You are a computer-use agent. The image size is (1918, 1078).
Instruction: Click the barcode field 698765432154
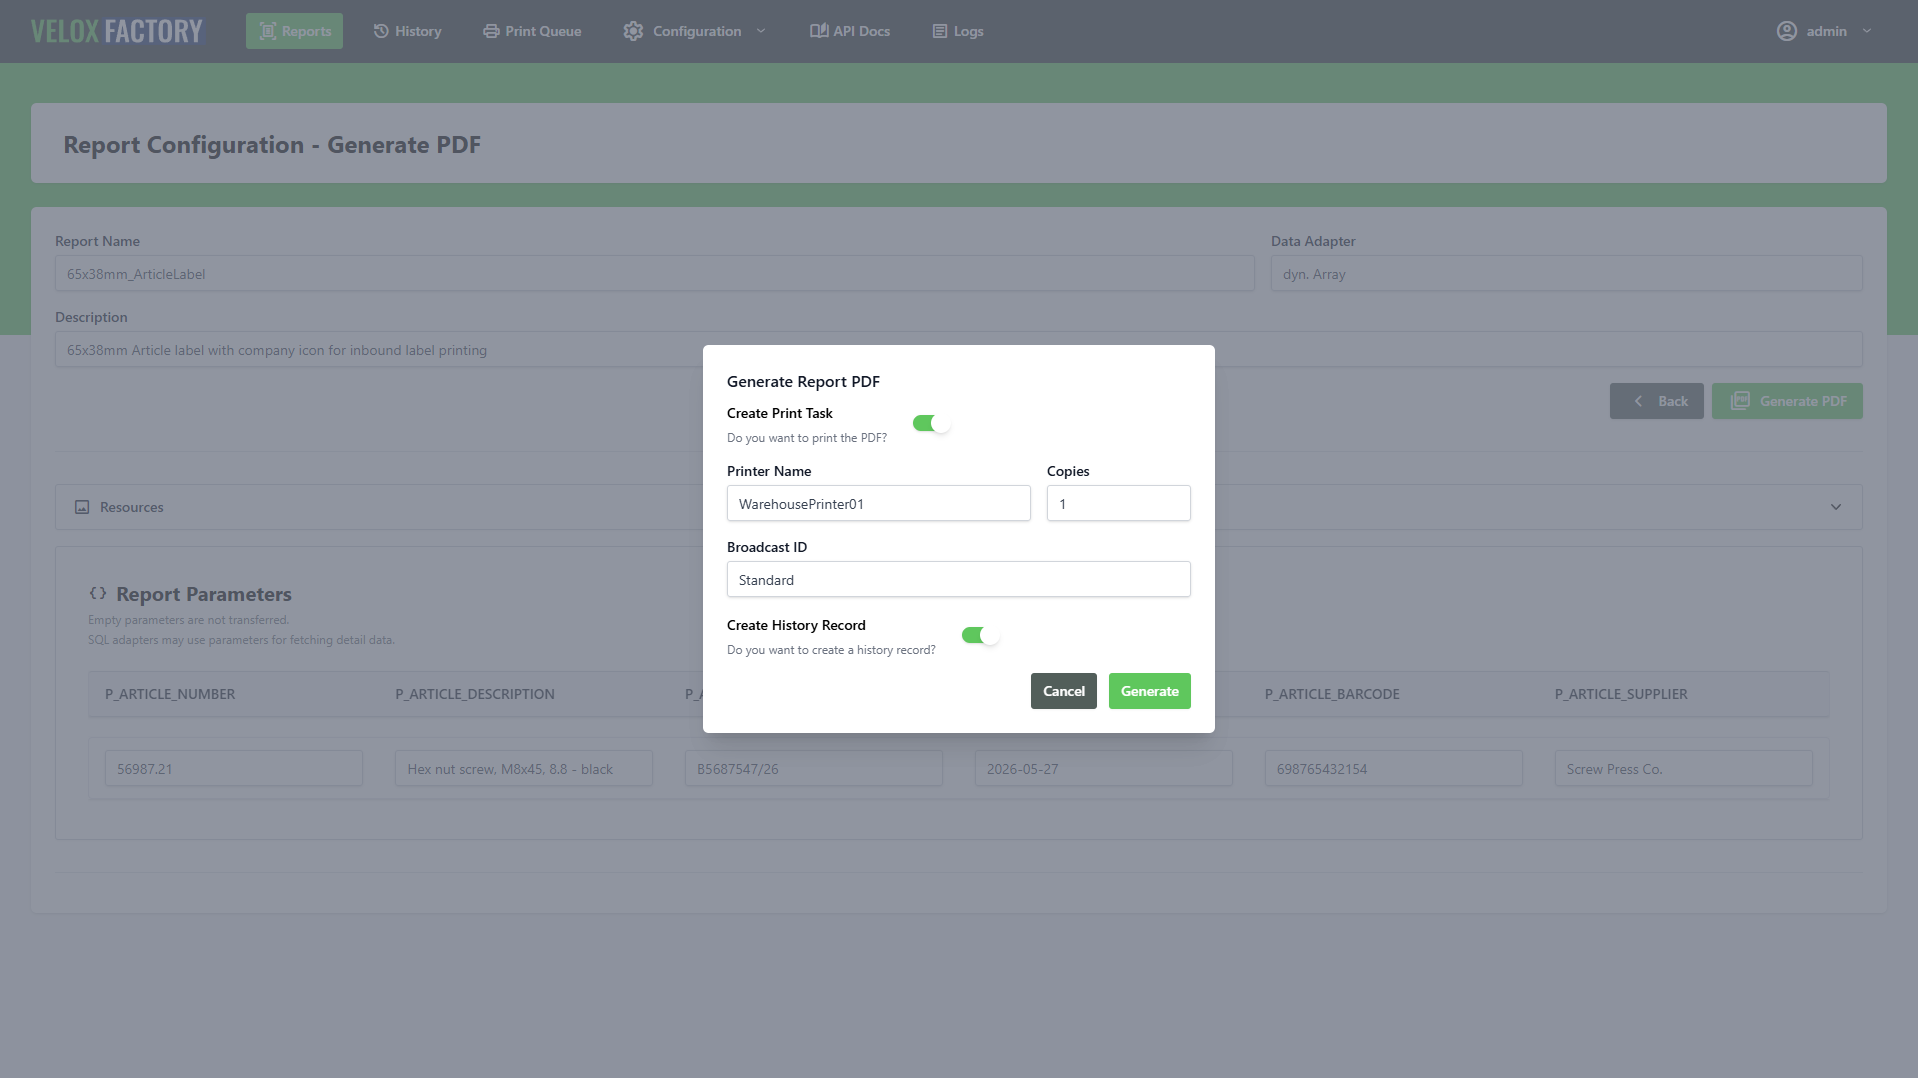tap(1394, 768)
